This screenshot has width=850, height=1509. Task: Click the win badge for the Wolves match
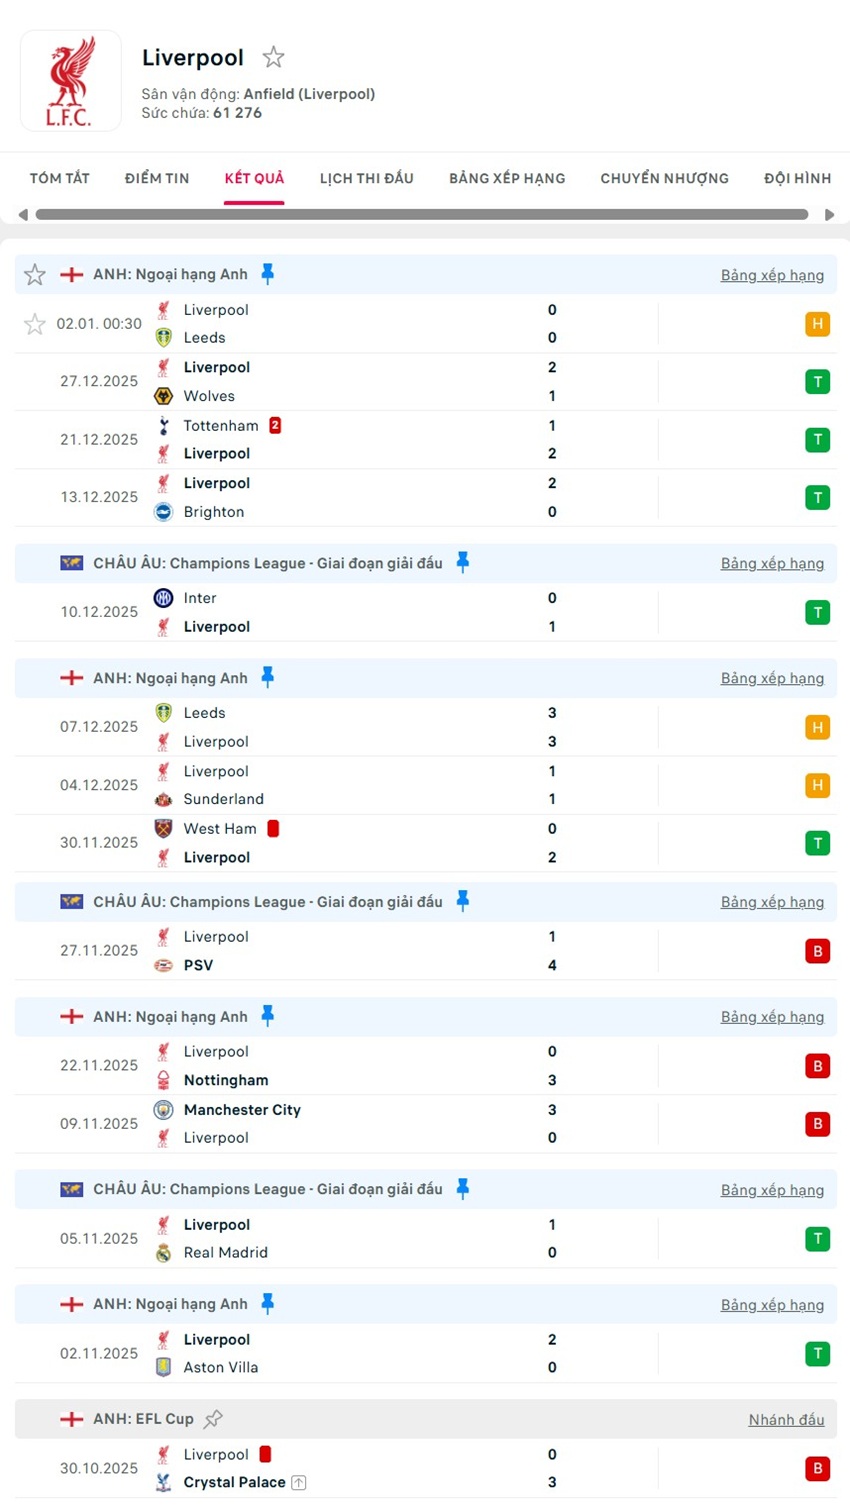pos(817,382)
